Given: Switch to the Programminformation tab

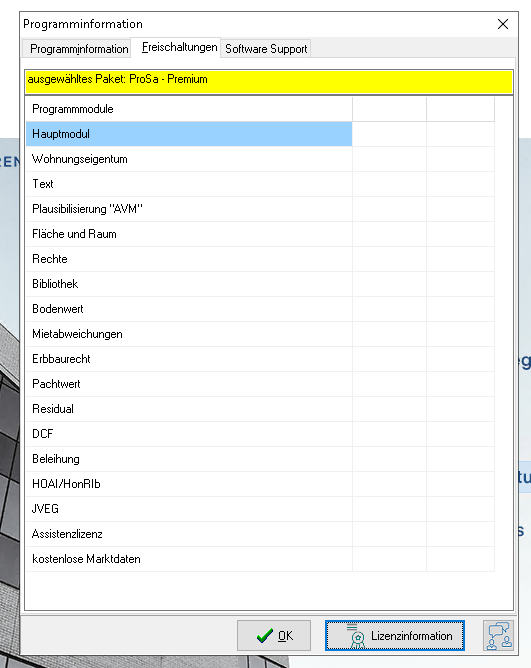Looking at the screenshot, I should (79, 49).
